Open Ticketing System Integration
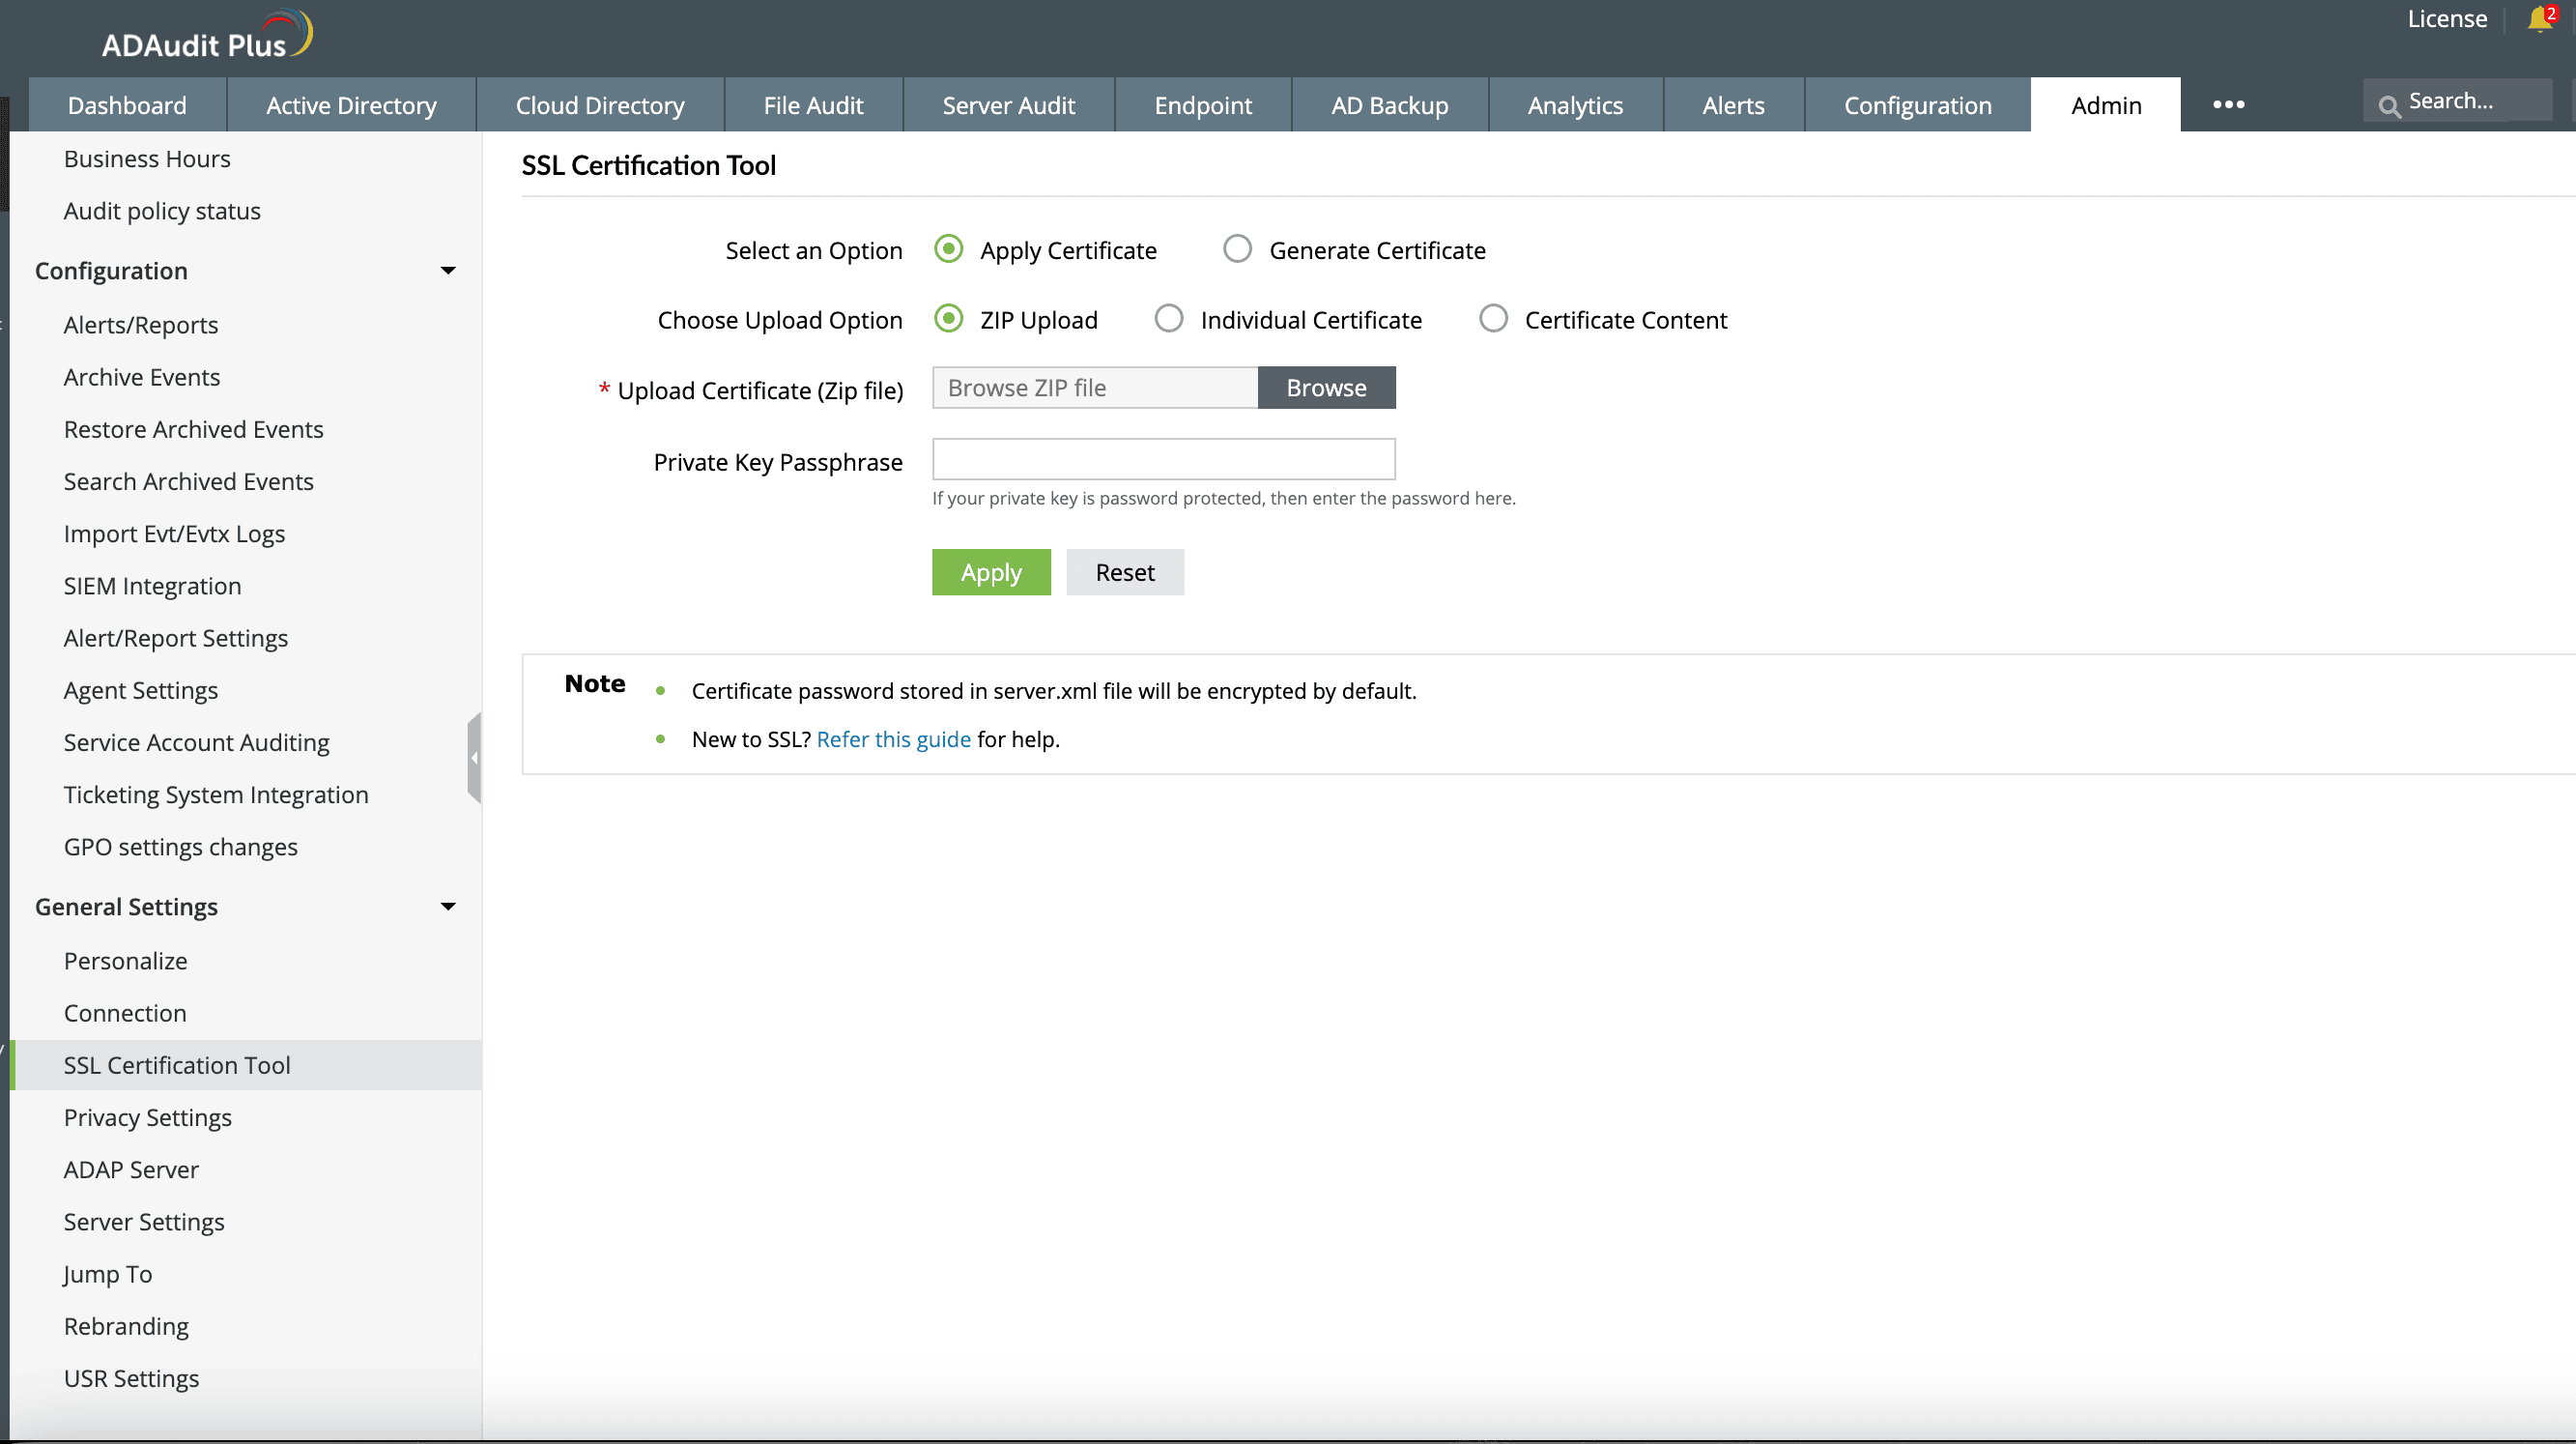This screenshot has height=1444, width=2576. [x=216, y=794]
